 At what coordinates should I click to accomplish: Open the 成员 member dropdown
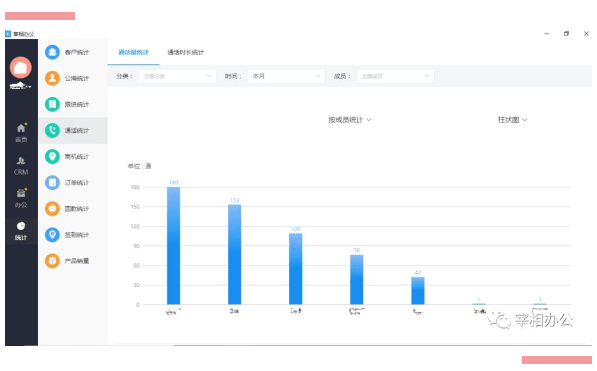tap(395, 76)
